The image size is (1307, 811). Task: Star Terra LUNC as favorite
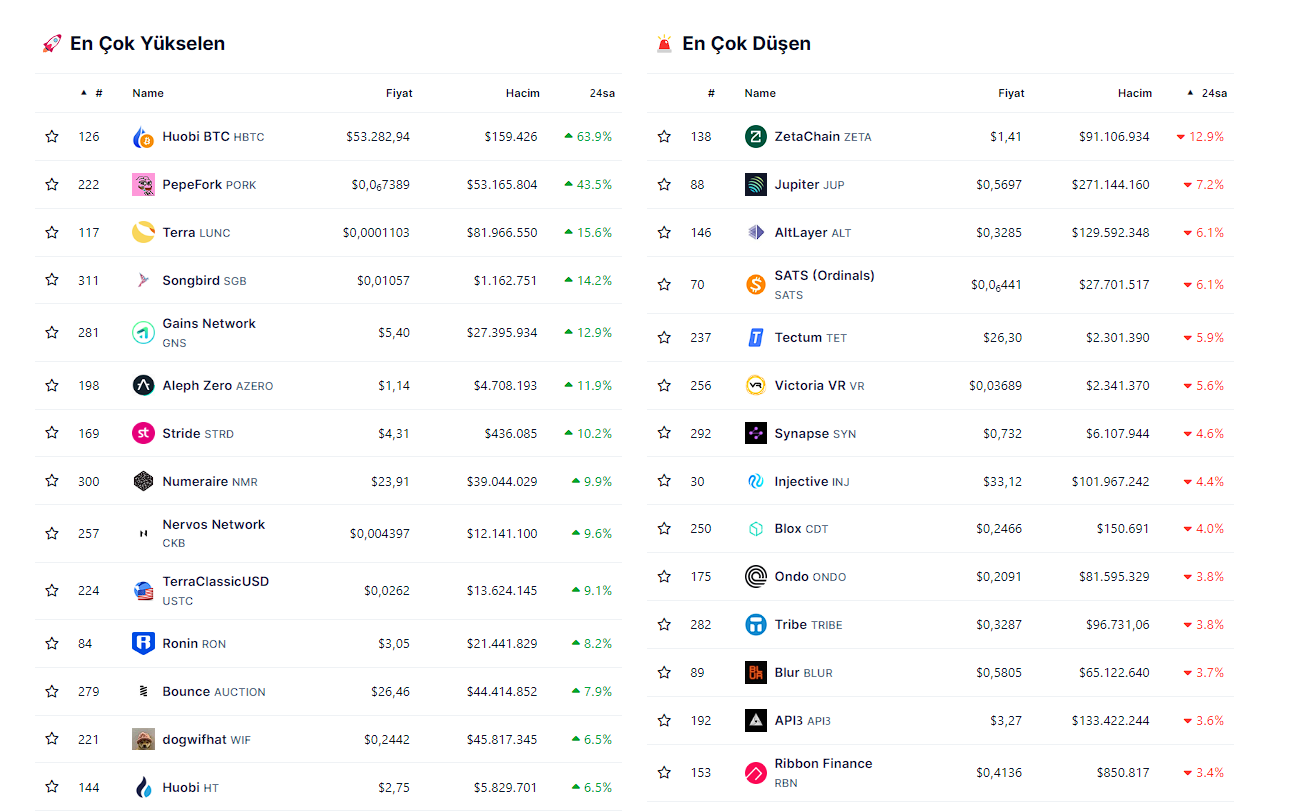tap(52, 233)
